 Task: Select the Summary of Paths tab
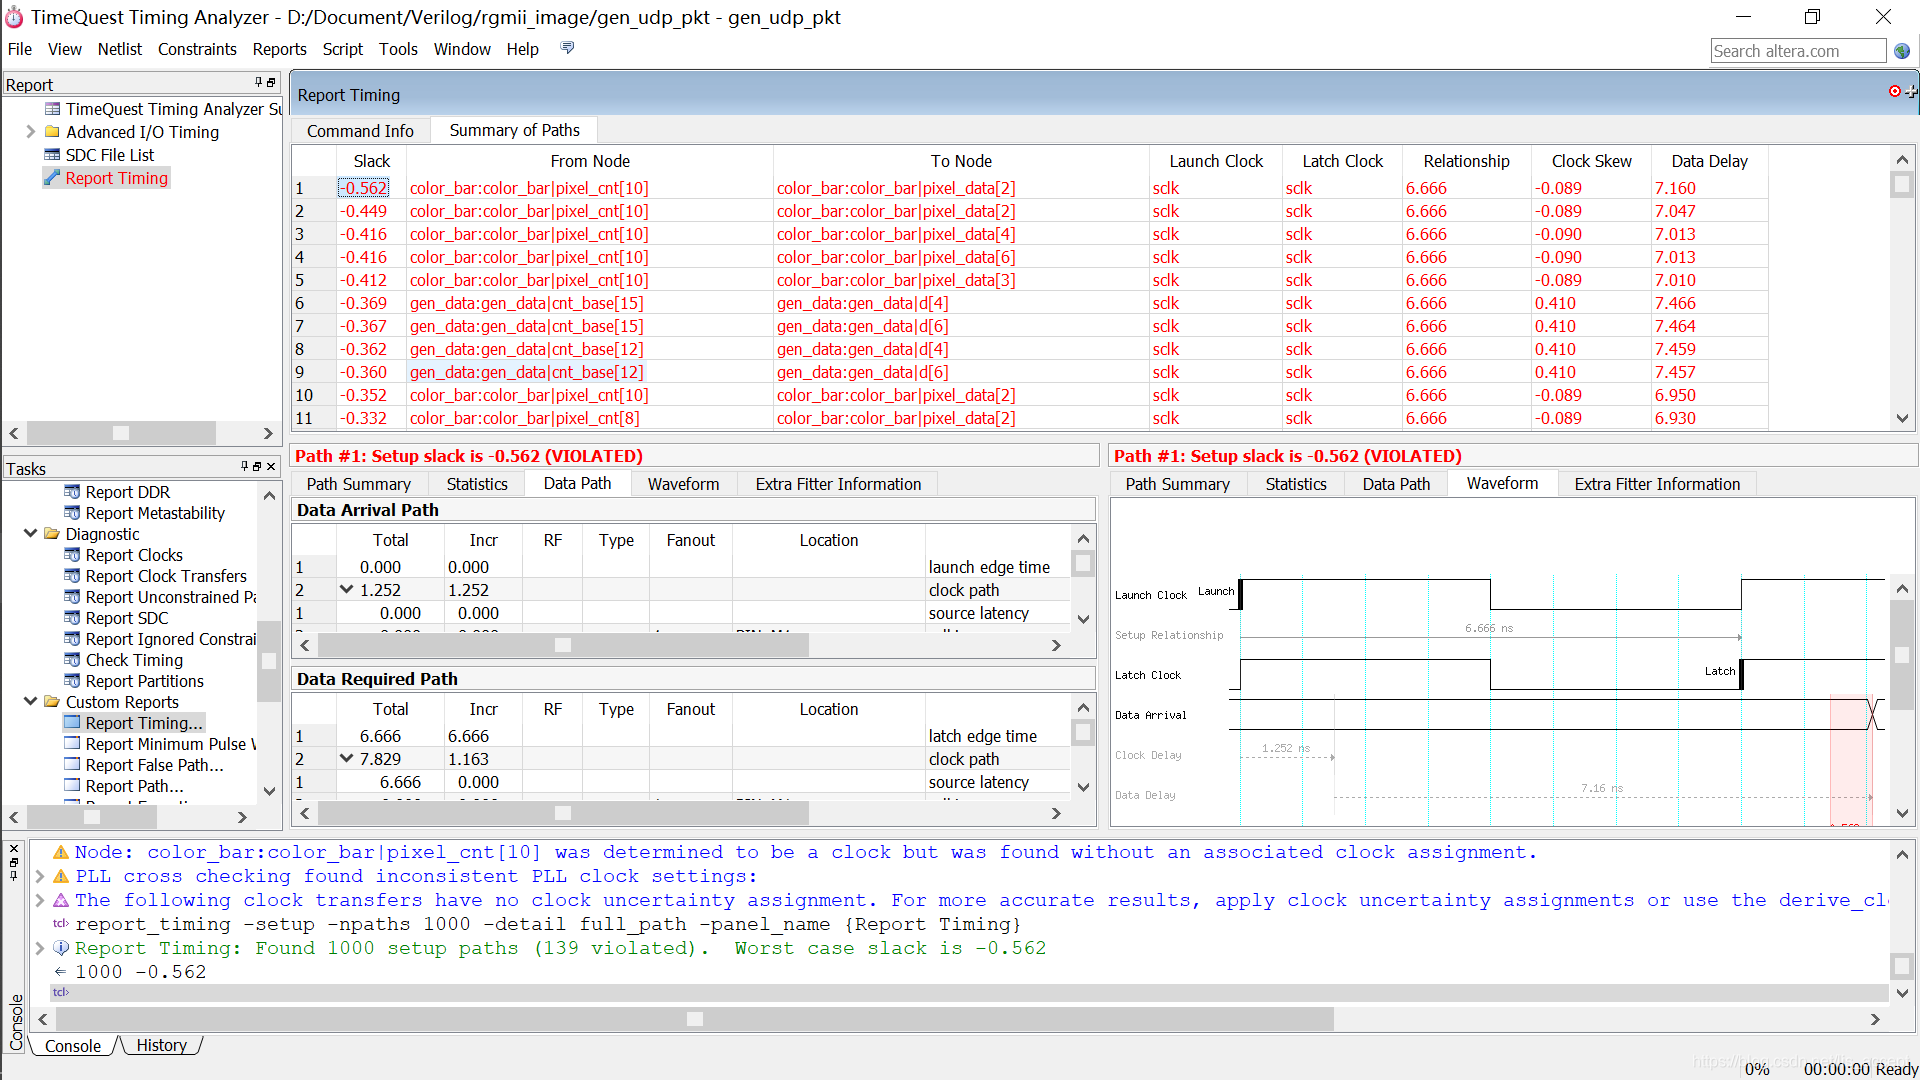coord(514,130)
